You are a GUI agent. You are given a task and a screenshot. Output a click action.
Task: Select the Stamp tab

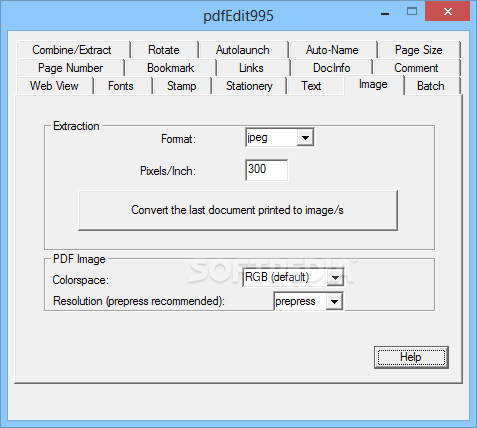182,86
